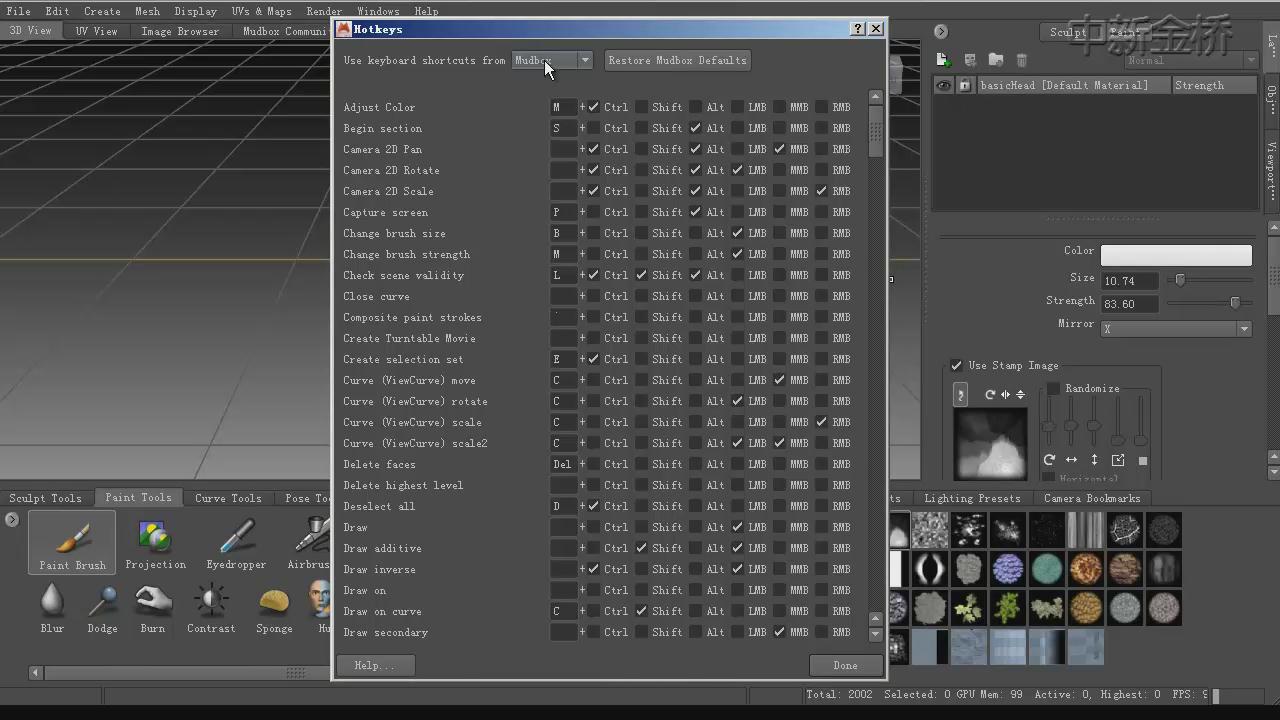
Task: Toggle Shift checkbox for Draw additive
Action: click(642, 548)
